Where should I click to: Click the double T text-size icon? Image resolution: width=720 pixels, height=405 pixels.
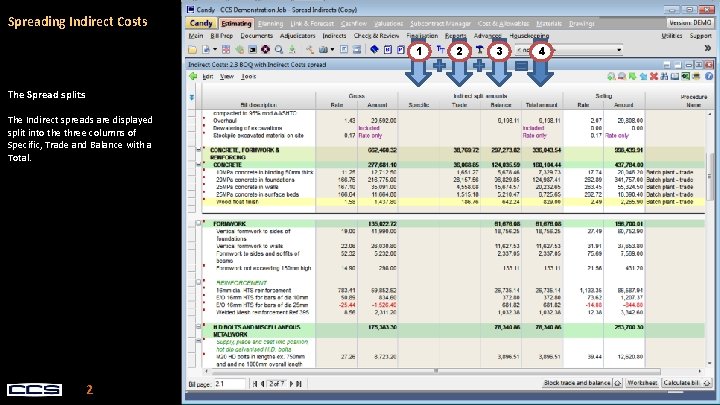pyautogui.click(x=440, y=49)
